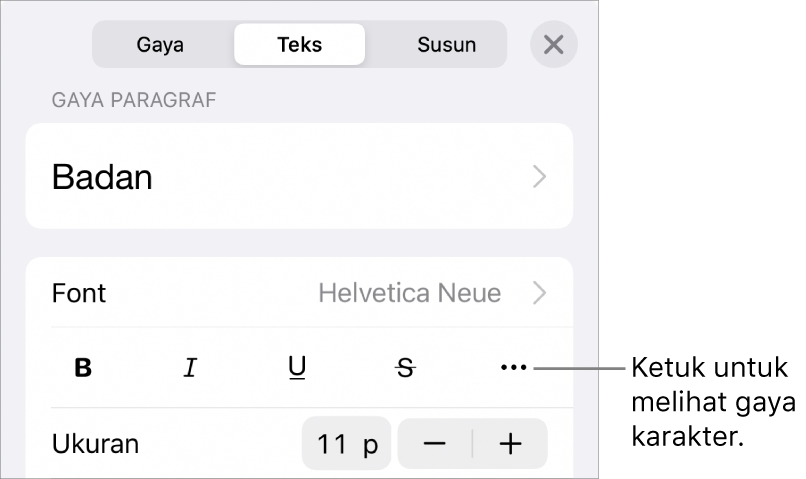Close the format panel with X
This screenshot has height=479, width=806.
[x=554, y=45]
